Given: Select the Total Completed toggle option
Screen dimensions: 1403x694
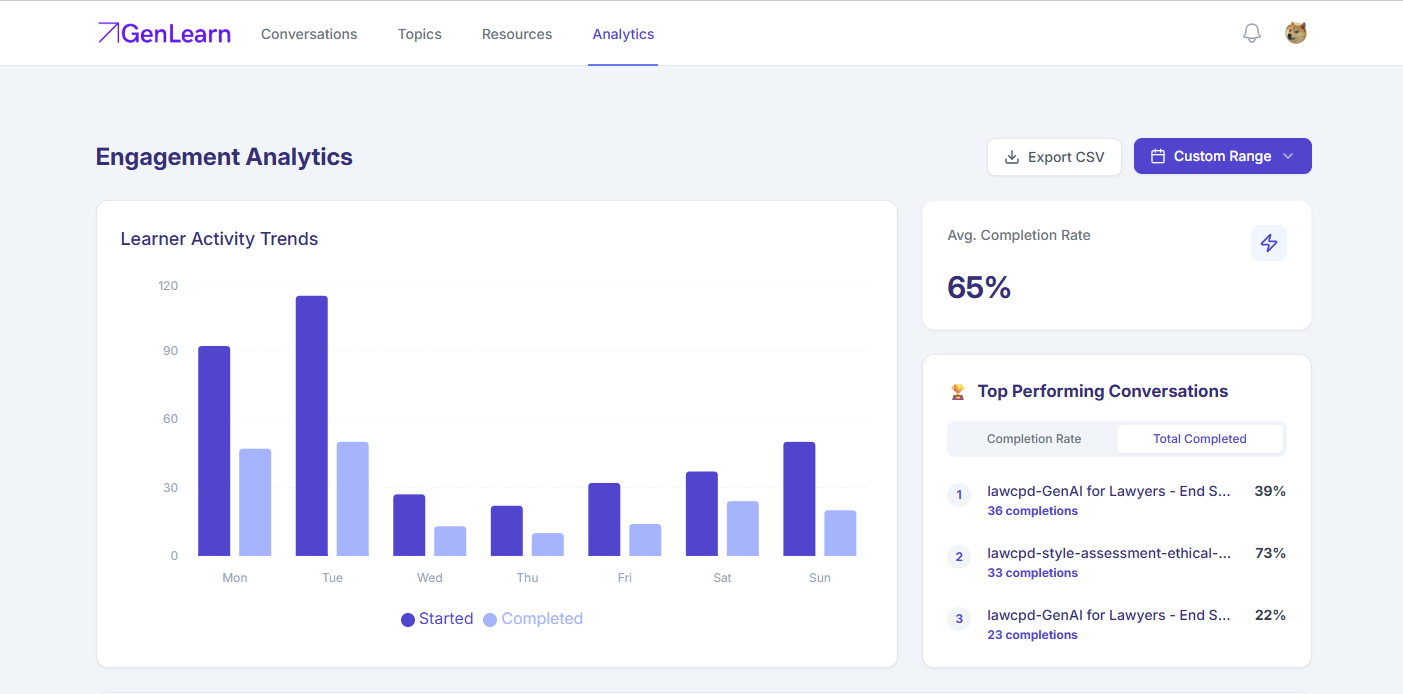Looking at the screenshot, I should pos(1199,439).
